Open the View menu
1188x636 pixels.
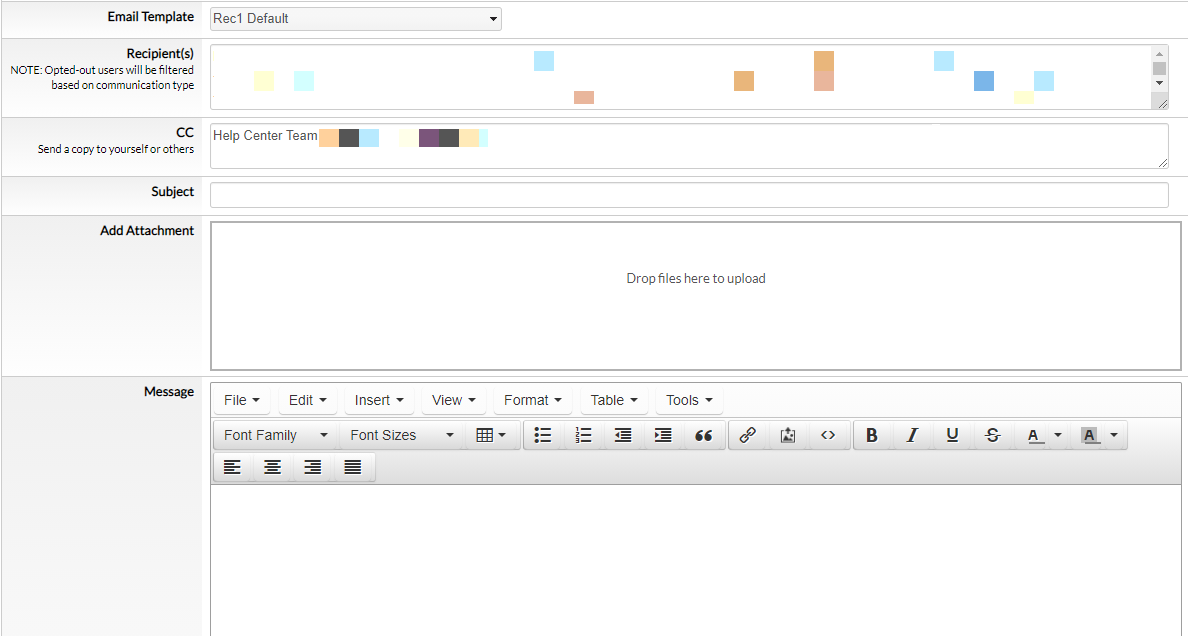(454, 400)
